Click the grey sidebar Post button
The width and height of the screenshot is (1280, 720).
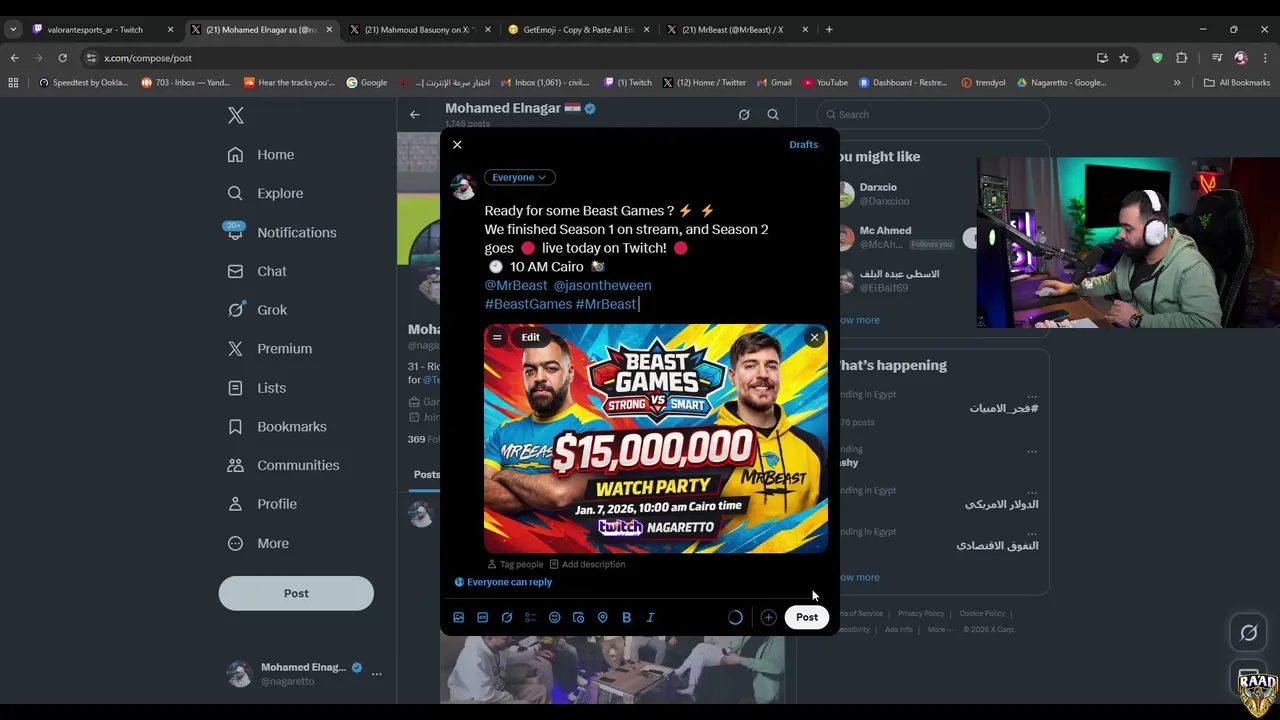point(296,593)
